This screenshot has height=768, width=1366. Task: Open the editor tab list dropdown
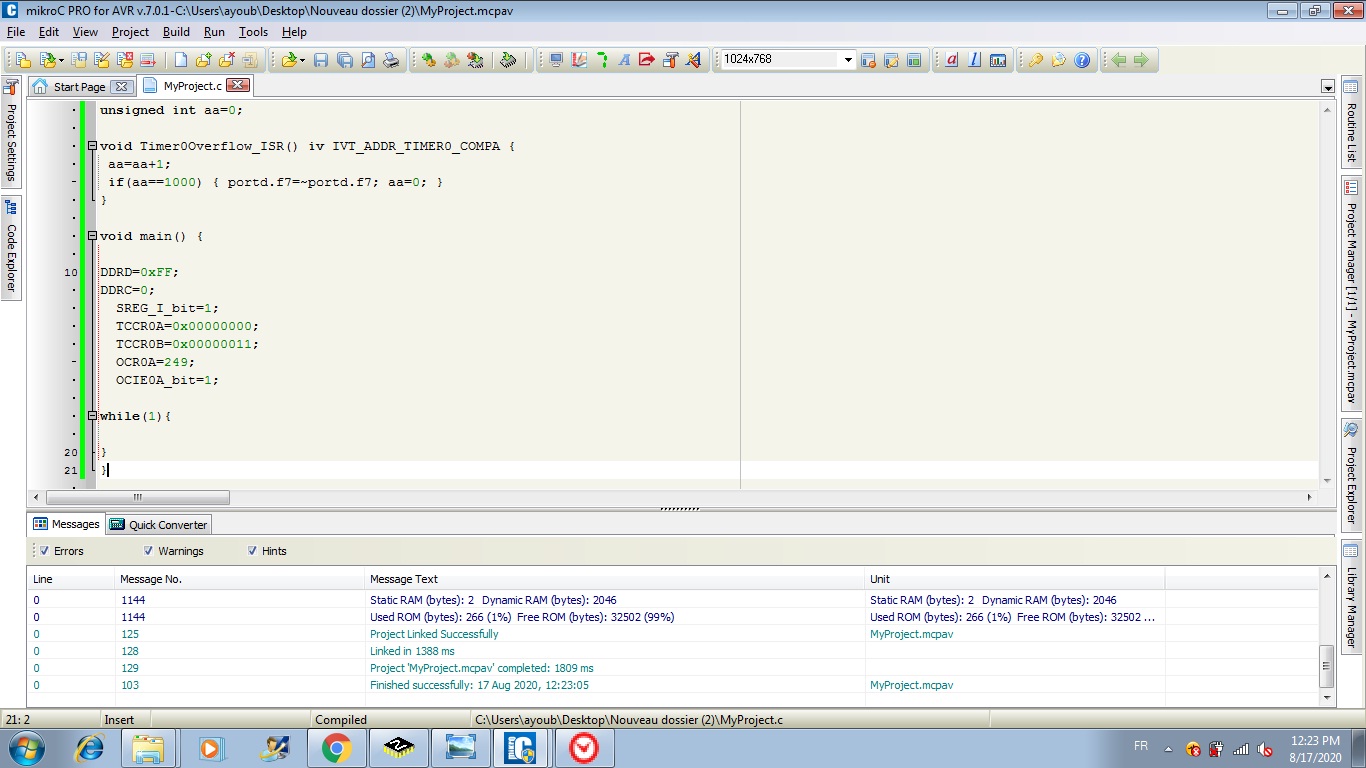[x=1328, y=87]
